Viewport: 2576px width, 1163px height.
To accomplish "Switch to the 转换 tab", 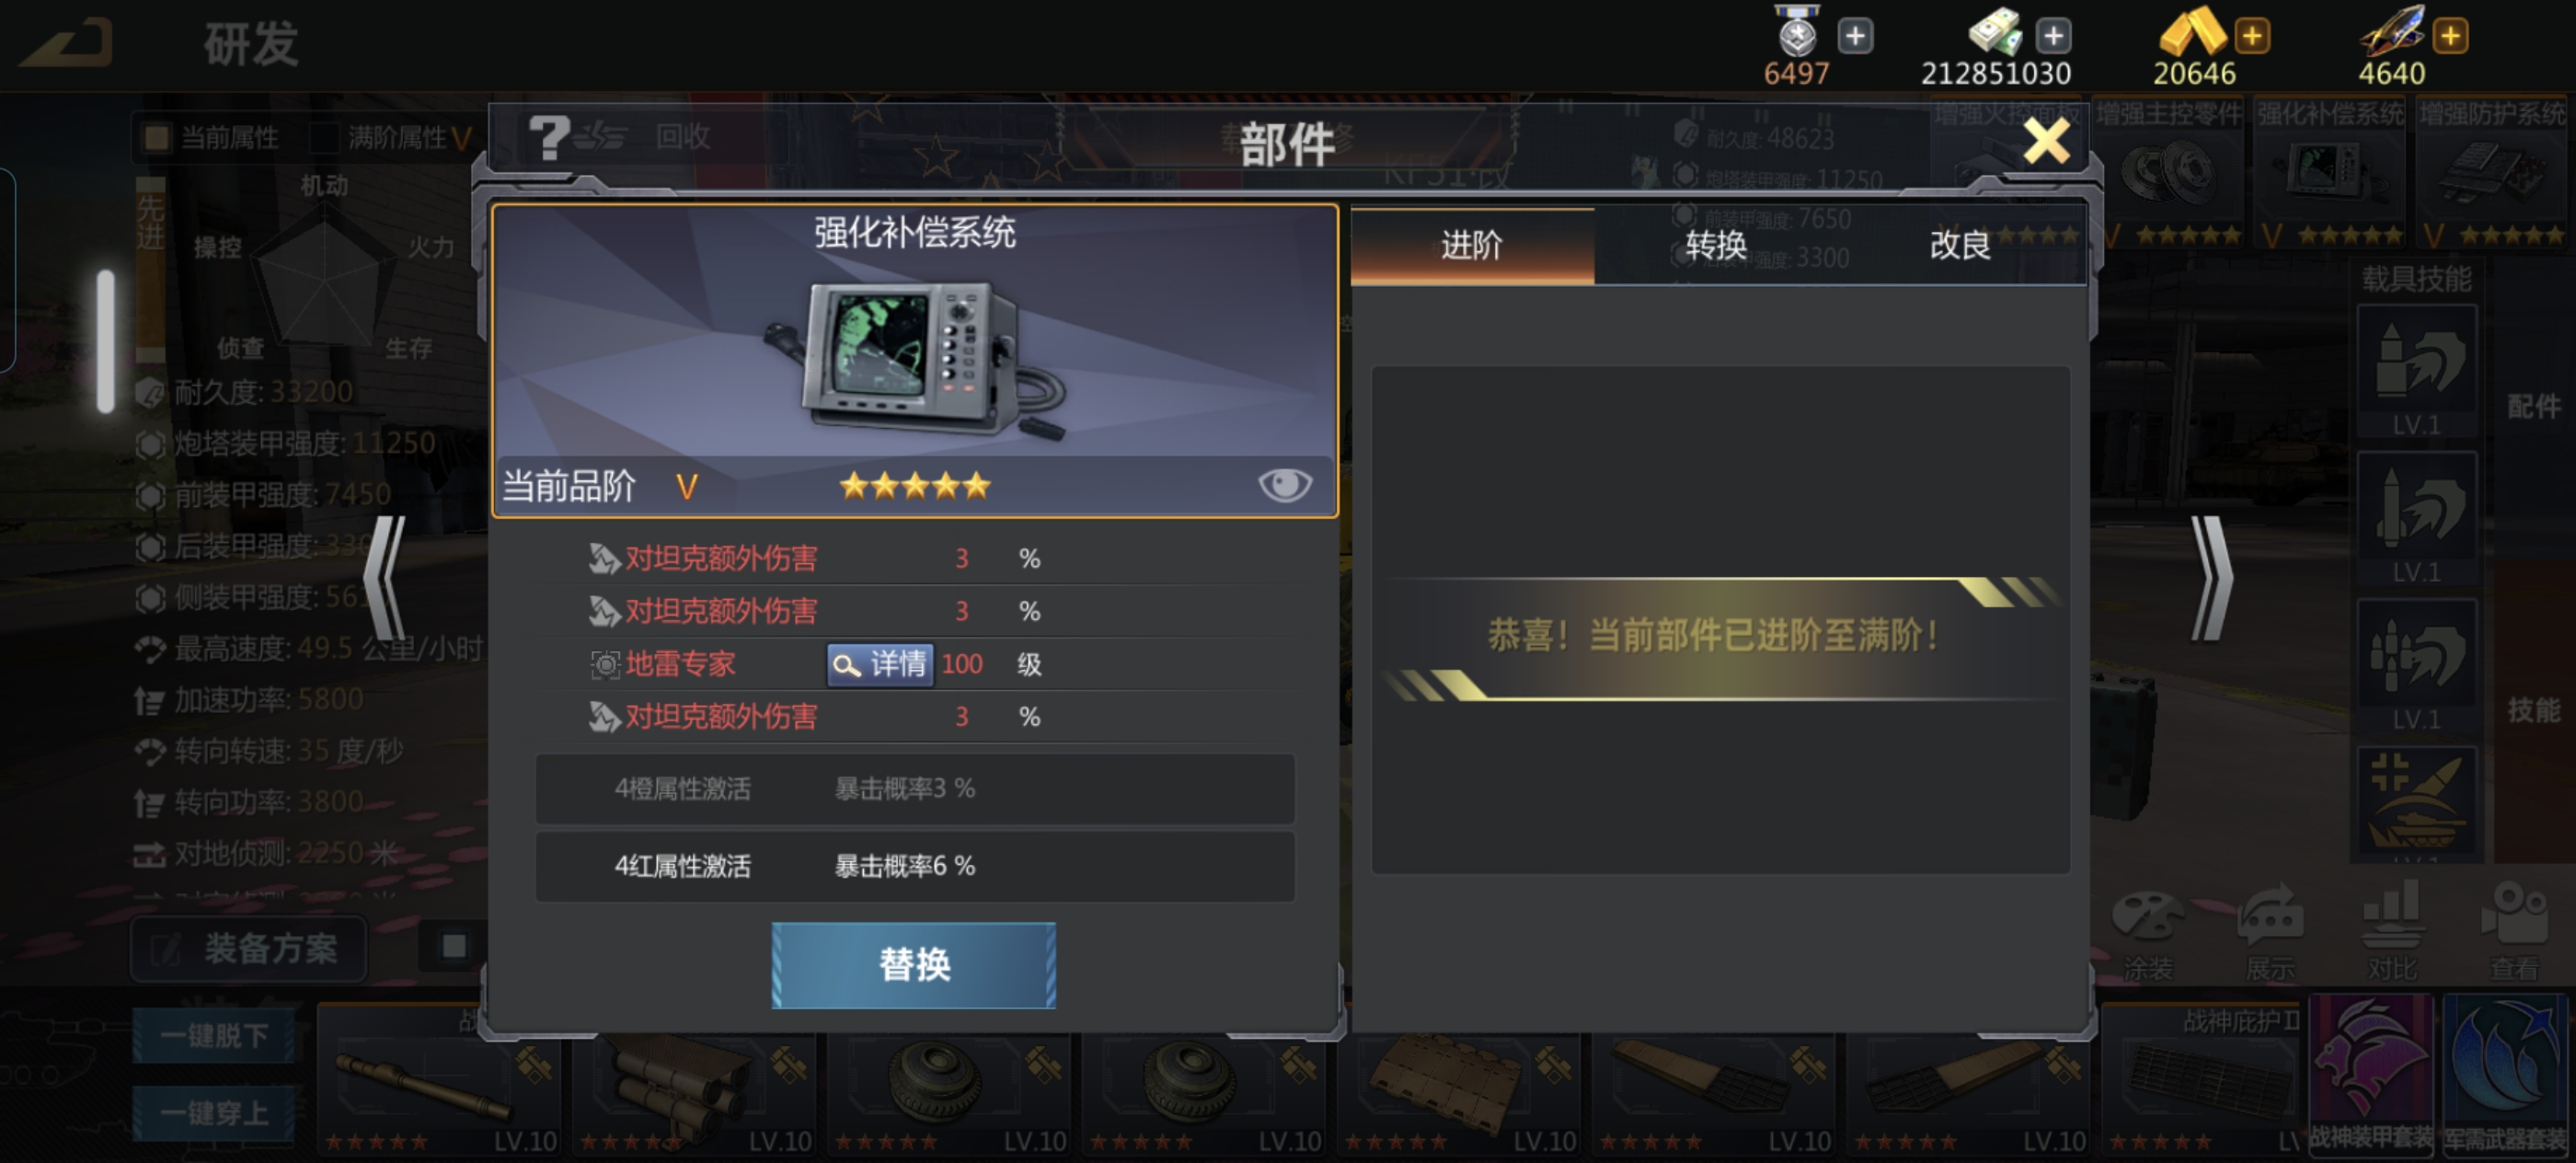I will (1716, 245).
